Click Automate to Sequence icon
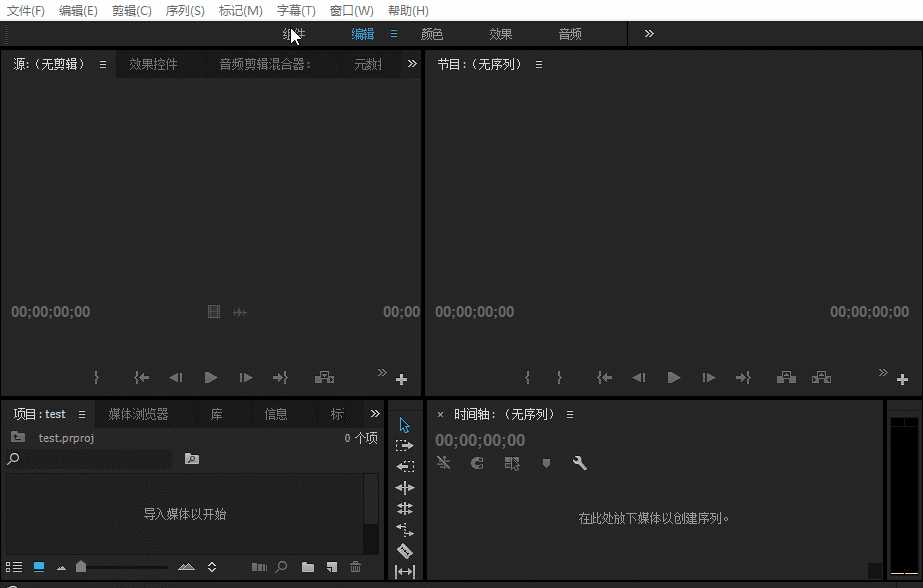 pos(259,567)
